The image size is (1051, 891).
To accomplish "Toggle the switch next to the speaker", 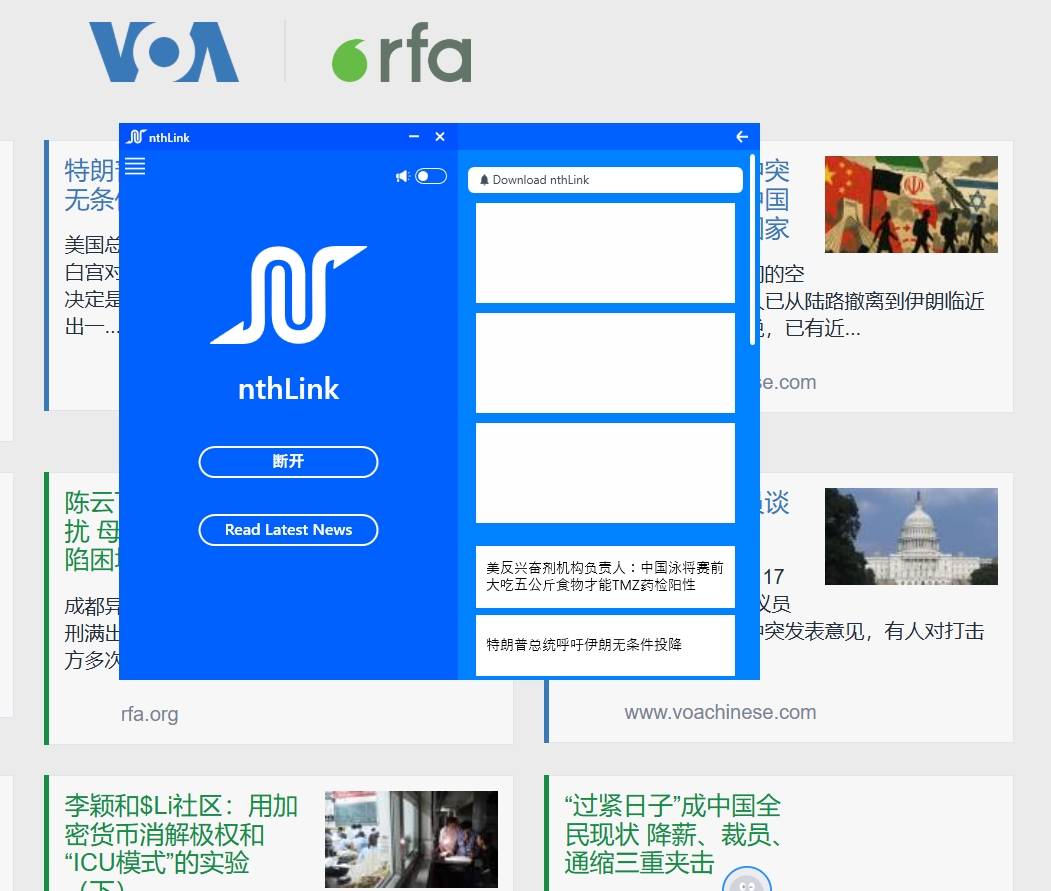I will point(431,177).
